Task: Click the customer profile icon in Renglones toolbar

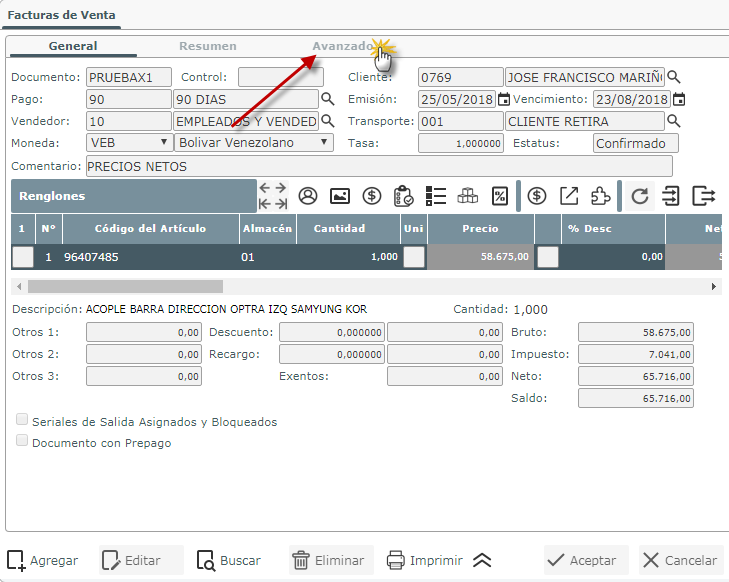Action: 308,196
